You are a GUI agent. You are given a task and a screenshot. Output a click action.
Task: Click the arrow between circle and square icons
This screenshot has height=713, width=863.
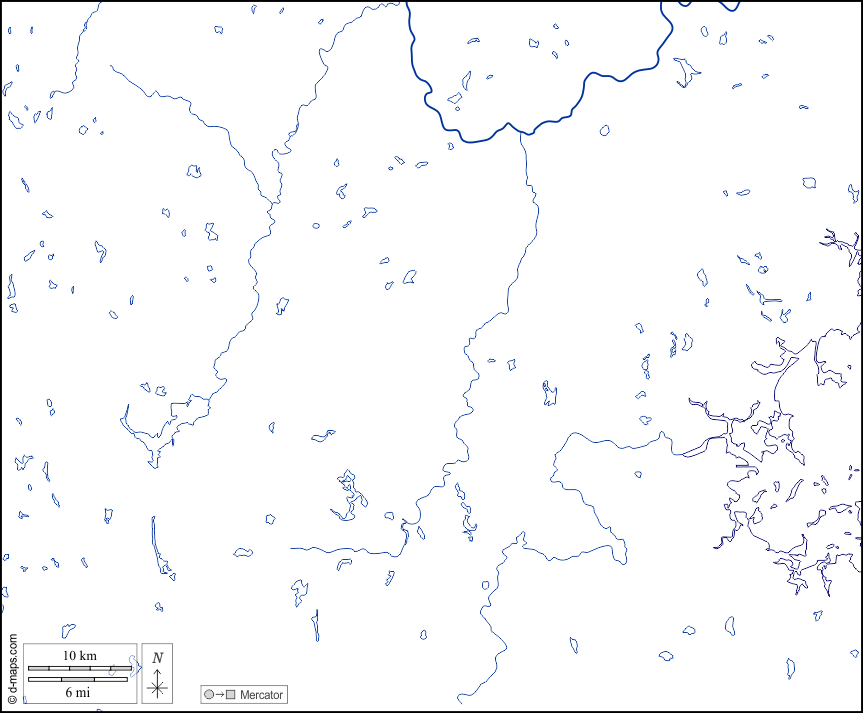point(220,695)
